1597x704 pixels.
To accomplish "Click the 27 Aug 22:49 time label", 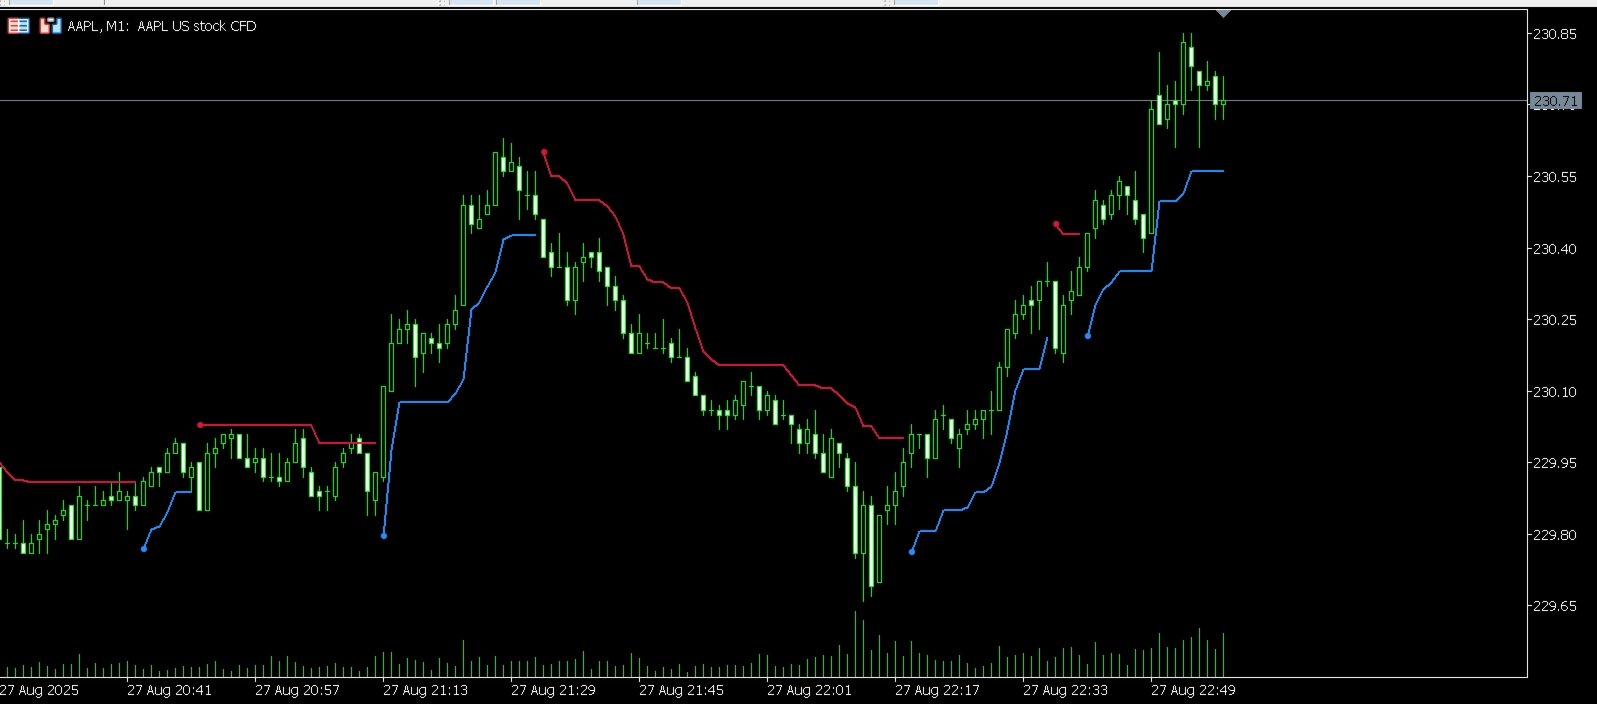I will (1193, 690).
